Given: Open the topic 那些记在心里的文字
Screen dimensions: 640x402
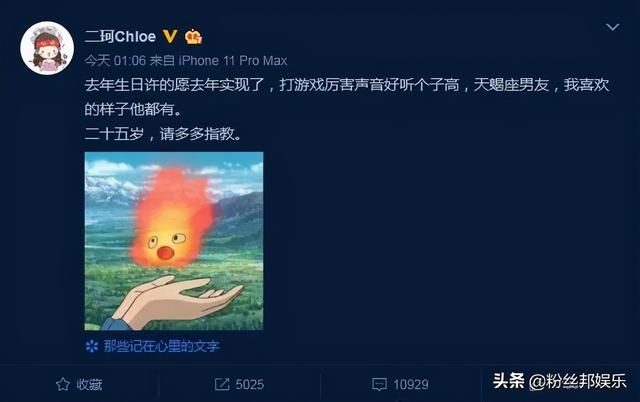Looking at the screenshot, I should tap(162, 346).
